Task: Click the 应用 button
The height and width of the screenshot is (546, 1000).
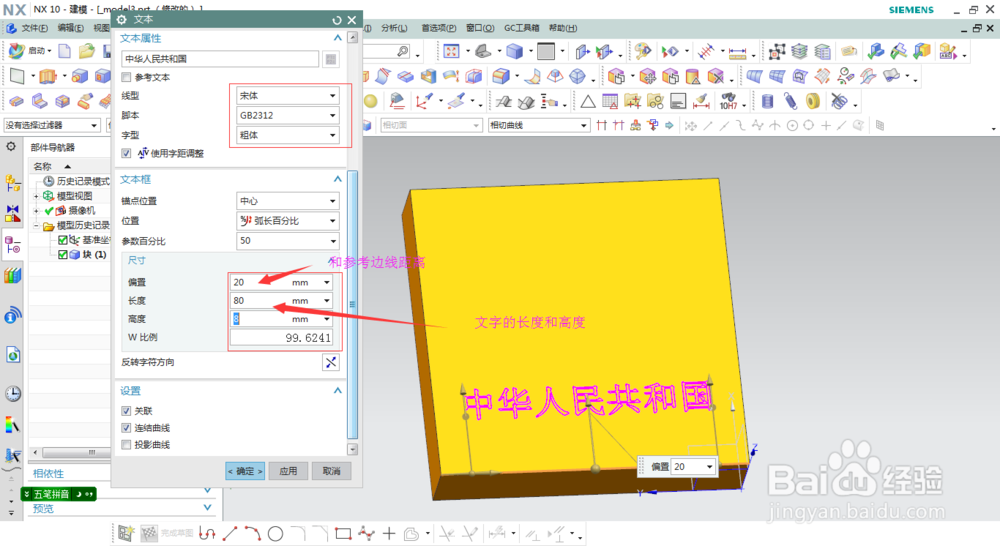Action: pos(288,471)
